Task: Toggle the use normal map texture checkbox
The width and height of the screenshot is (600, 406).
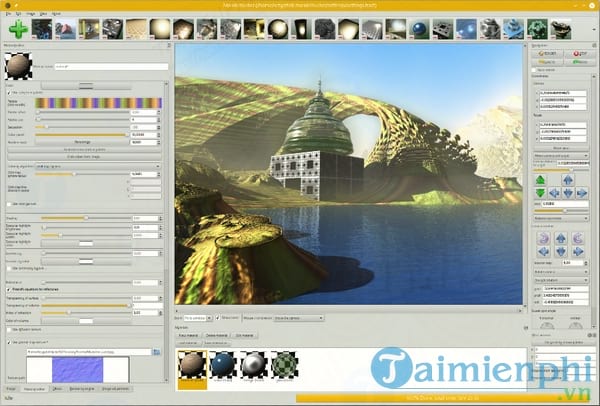Action: 9,342
